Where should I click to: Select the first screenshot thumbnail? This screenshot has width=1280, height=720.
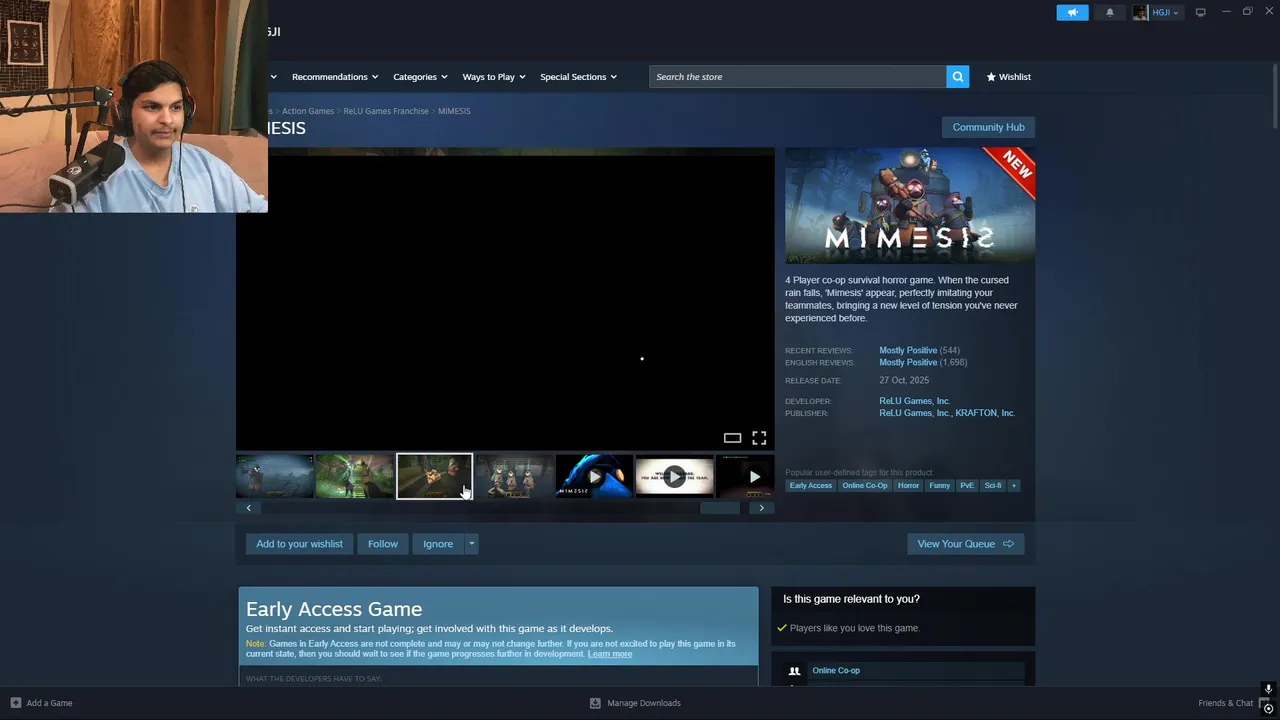(275, 476)
